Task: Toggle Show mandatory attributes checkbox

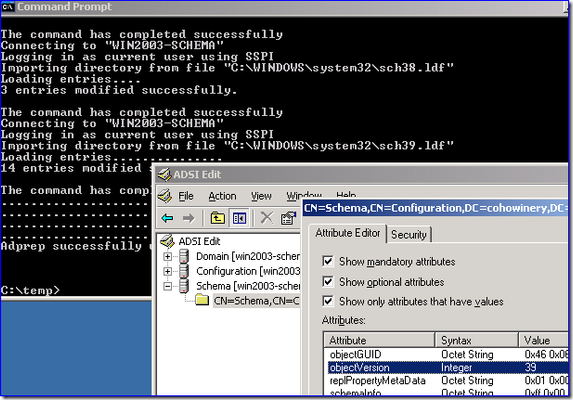Action: coord(328,261)
